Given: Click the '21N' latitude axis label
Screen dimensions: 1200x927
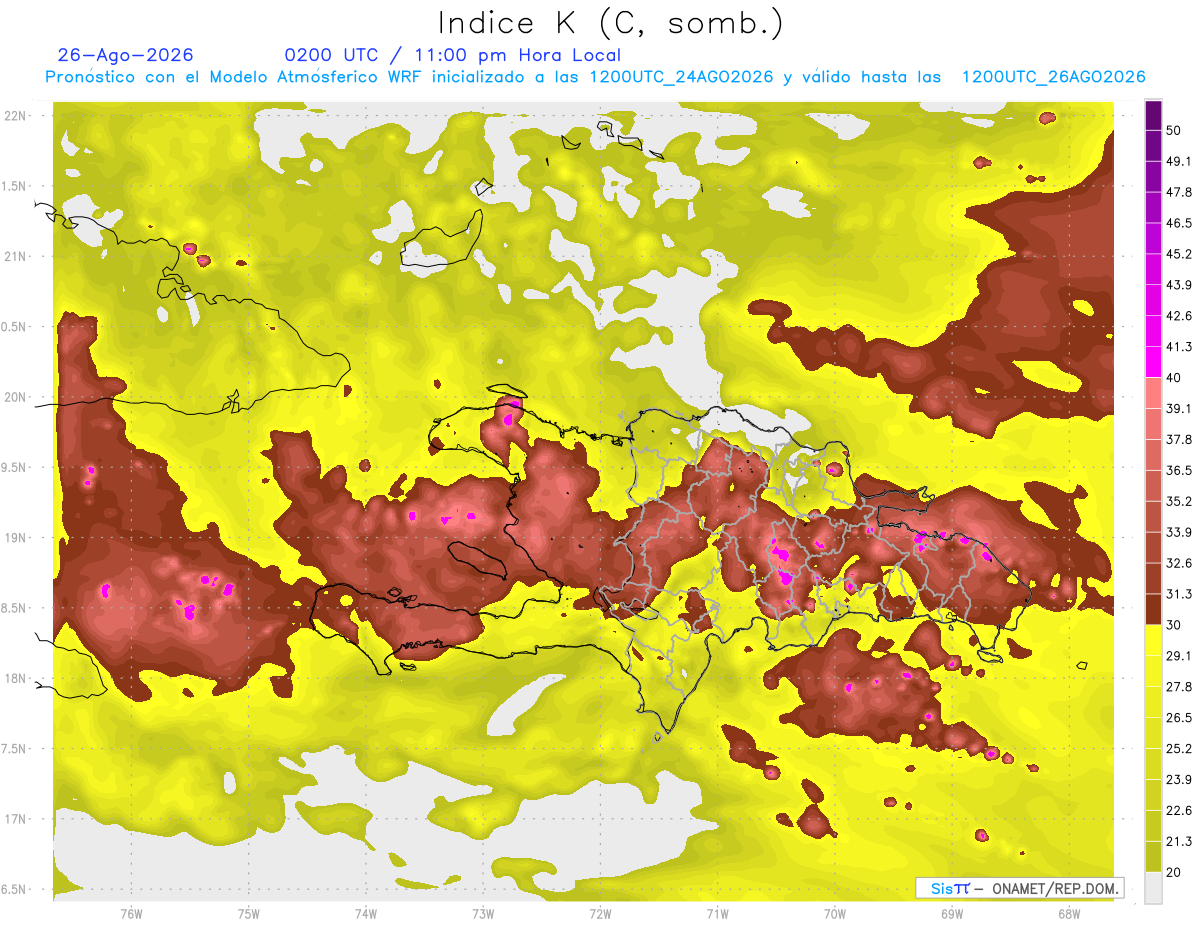Looking at the screenshot, I should [x=16, y=257].
